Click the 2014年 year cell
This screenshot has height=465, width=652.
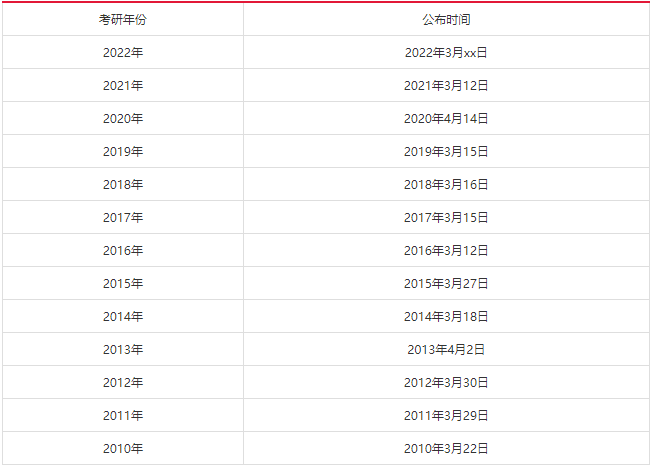pyautogui.click(x=123, y=317)
